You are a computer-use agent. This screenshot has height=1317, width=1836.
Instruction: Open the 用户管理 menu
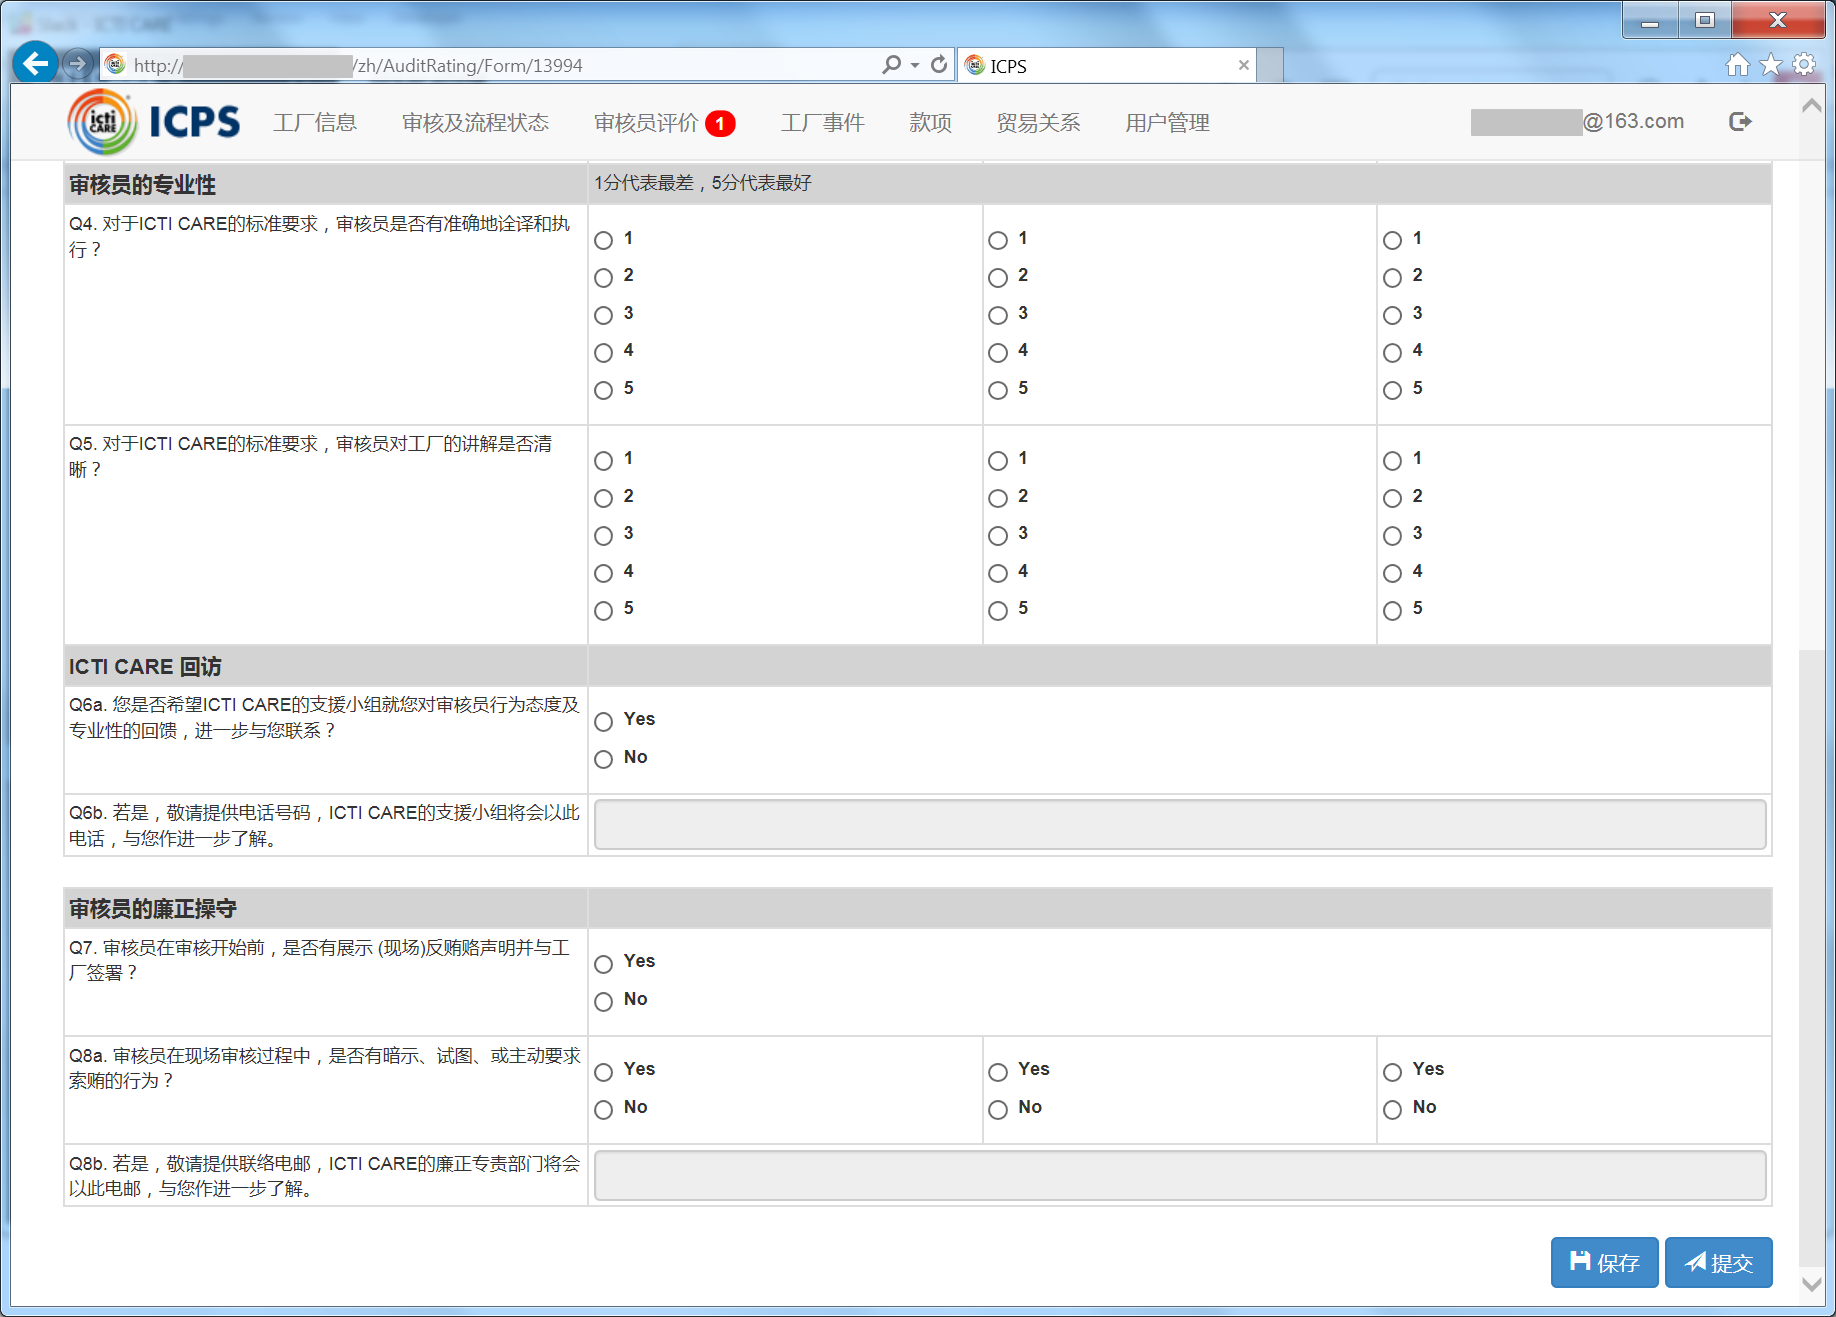[1167, 123]
